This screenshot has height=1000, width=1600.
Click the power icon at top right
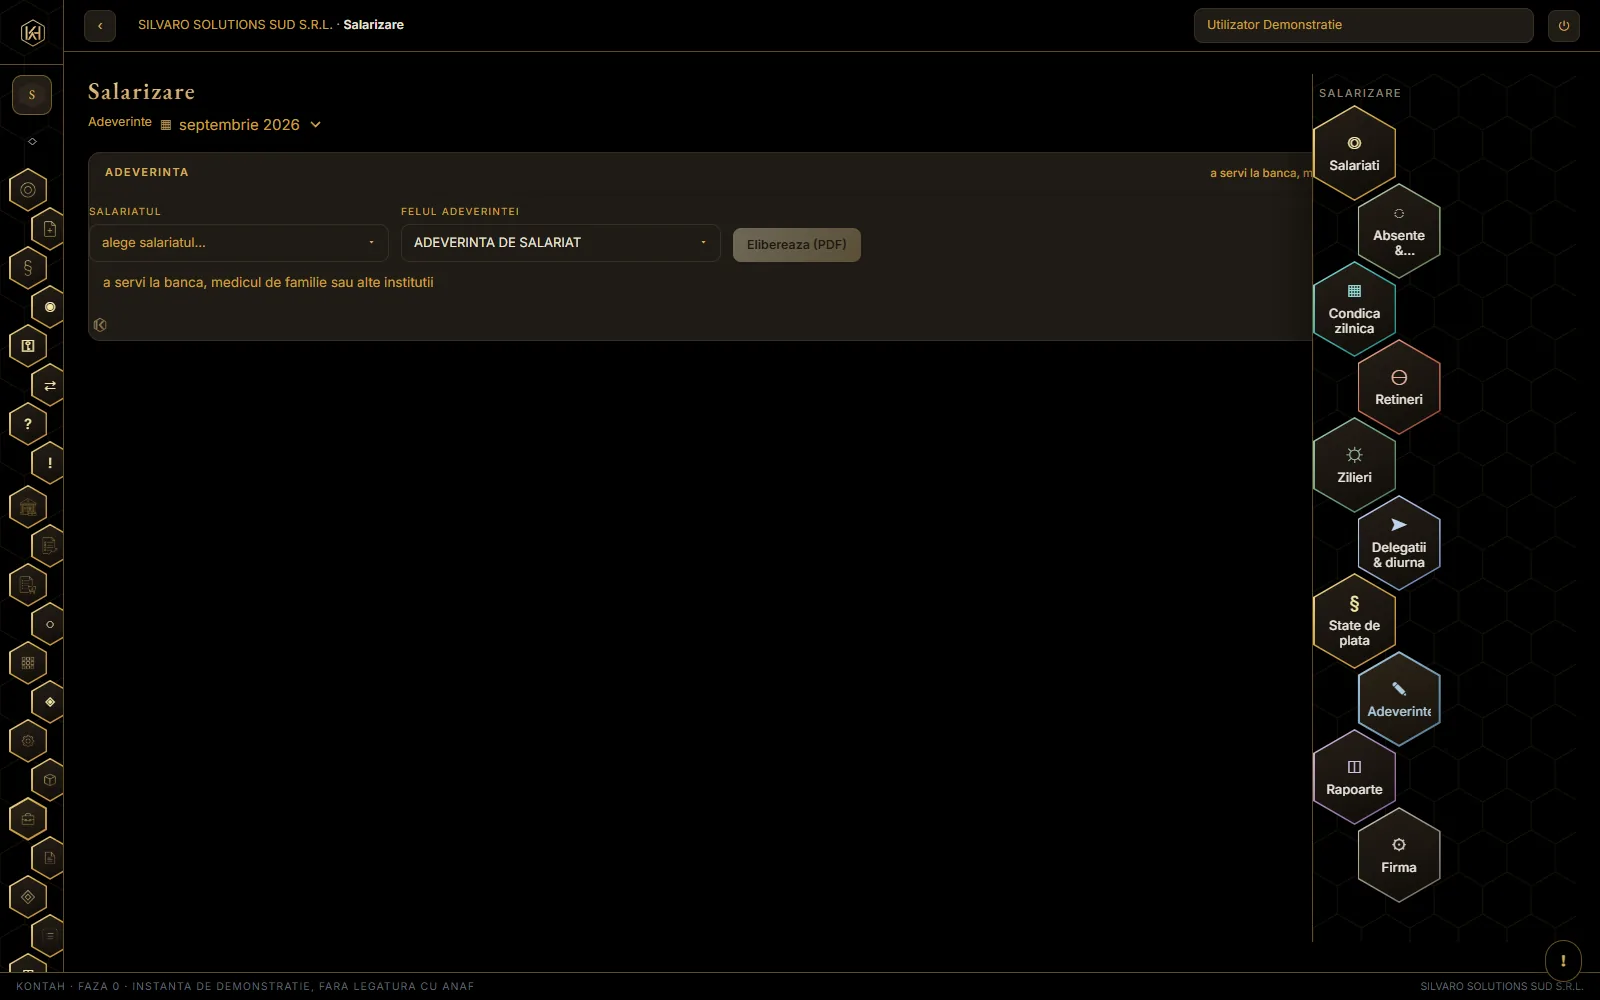click(1564, 26)
